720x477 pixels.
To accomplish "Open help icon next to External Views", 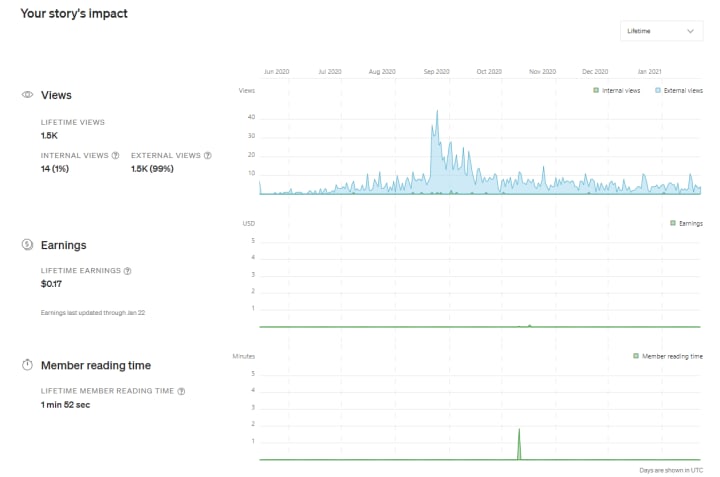I will 208,156.
